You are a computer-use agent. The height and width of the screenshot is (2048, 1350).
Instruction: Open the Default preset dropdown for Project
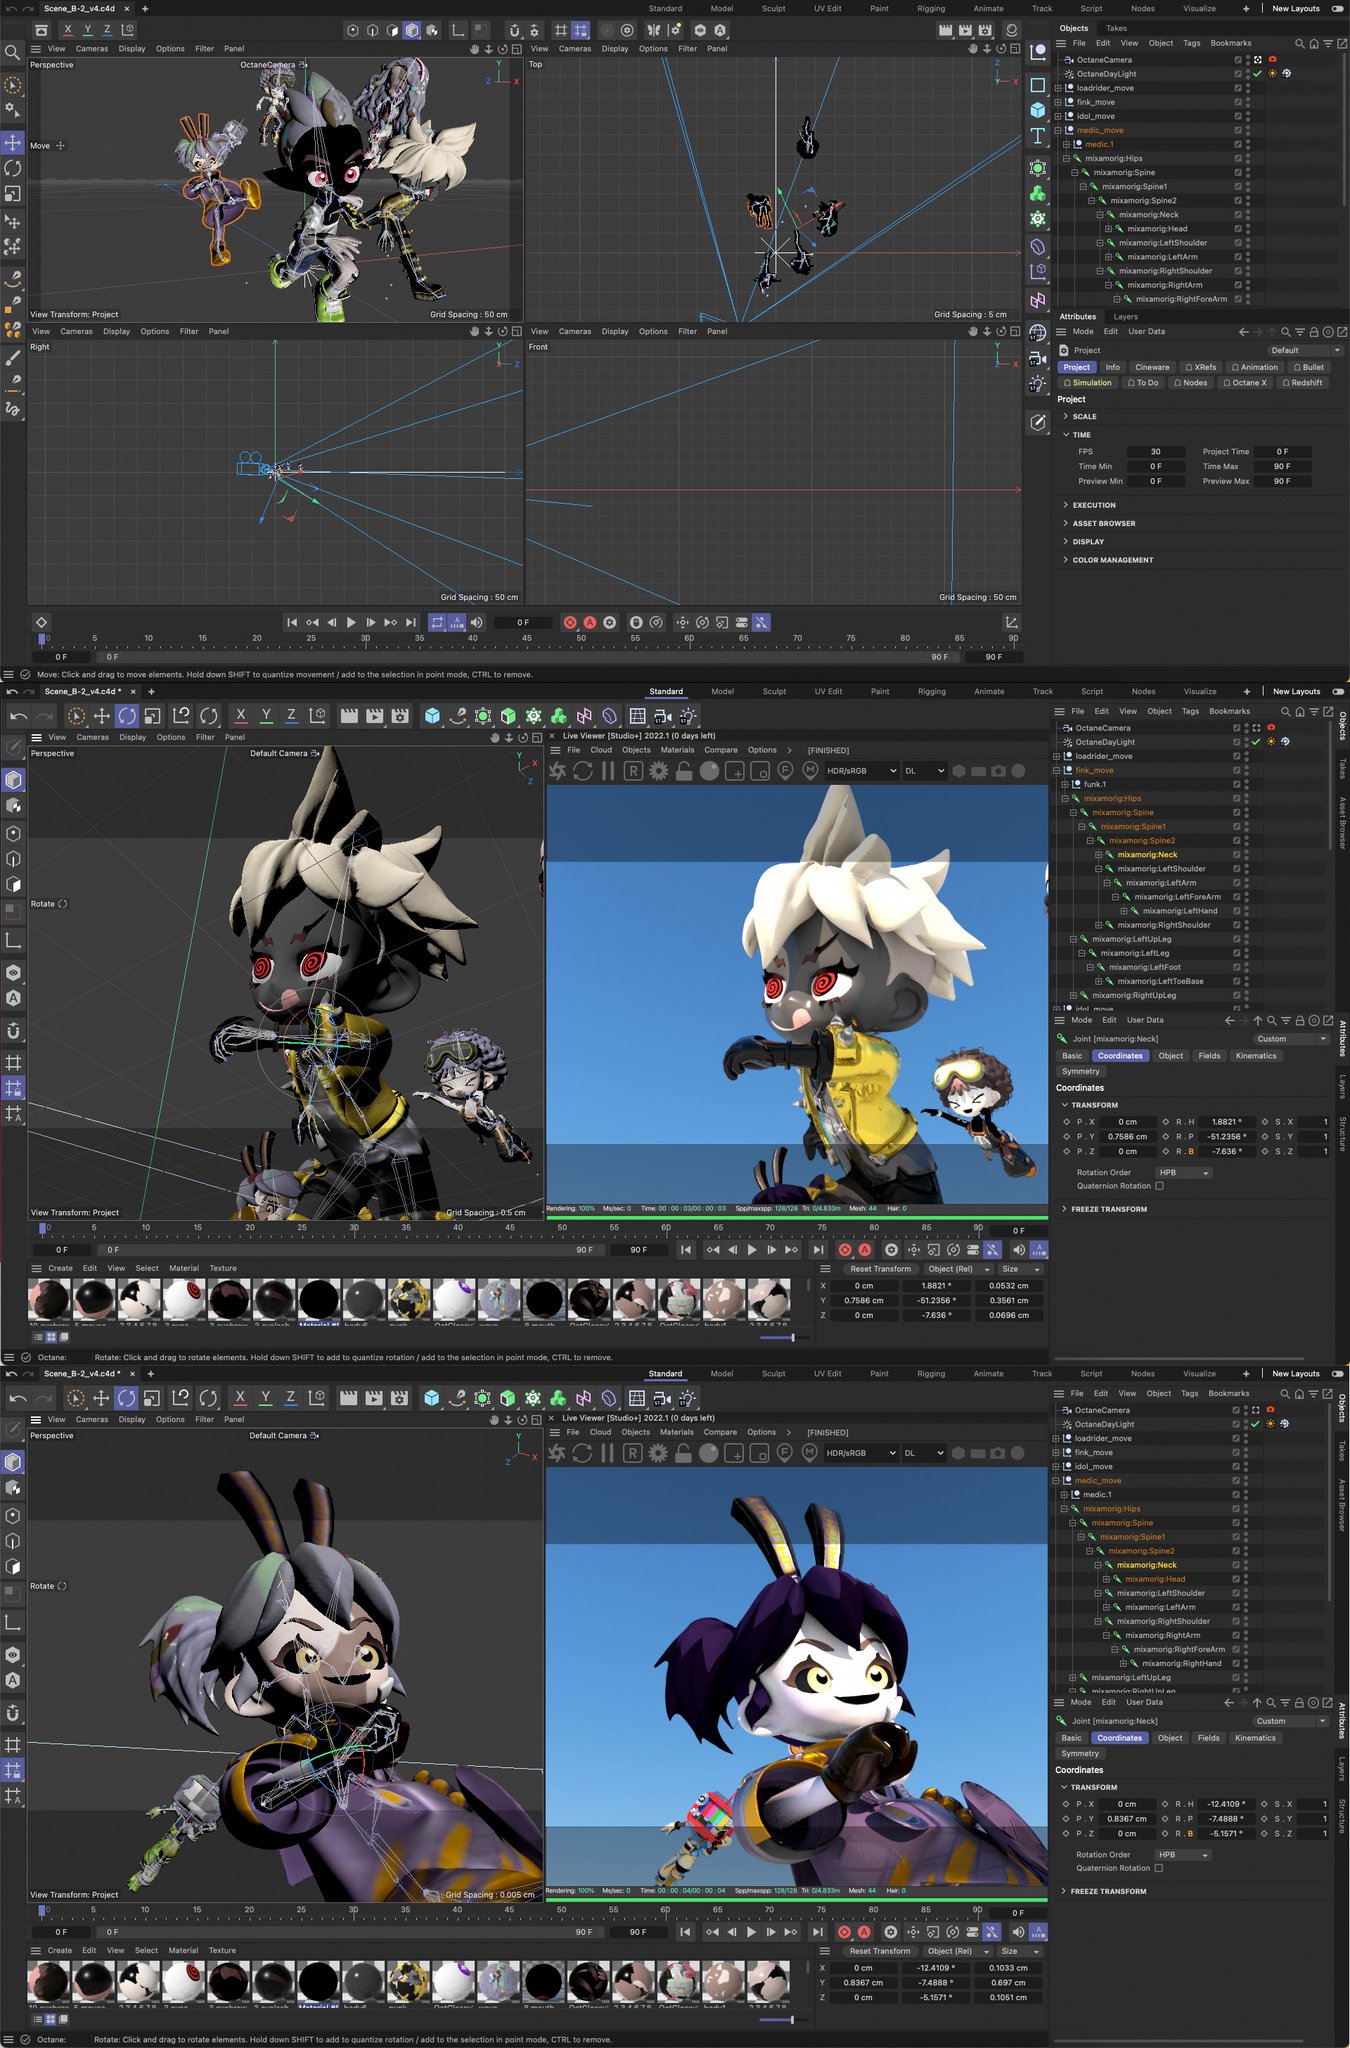1305,350
